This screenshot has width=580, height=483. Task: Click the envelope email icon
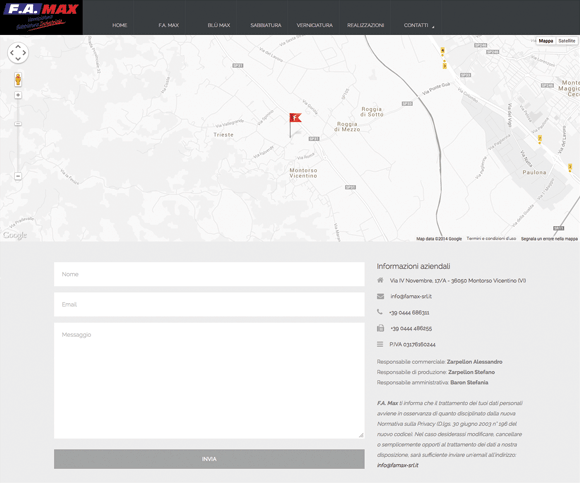coord(380,296)
